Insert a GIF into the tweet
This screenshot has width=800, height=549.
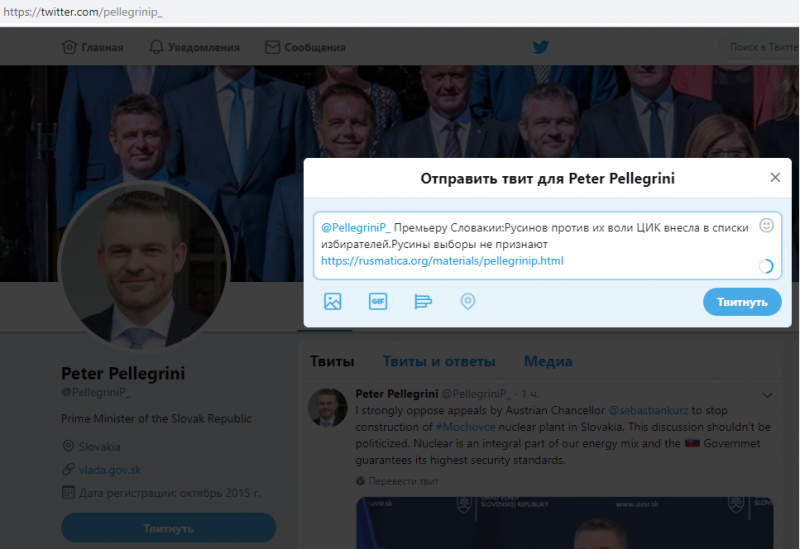point(378,302)
